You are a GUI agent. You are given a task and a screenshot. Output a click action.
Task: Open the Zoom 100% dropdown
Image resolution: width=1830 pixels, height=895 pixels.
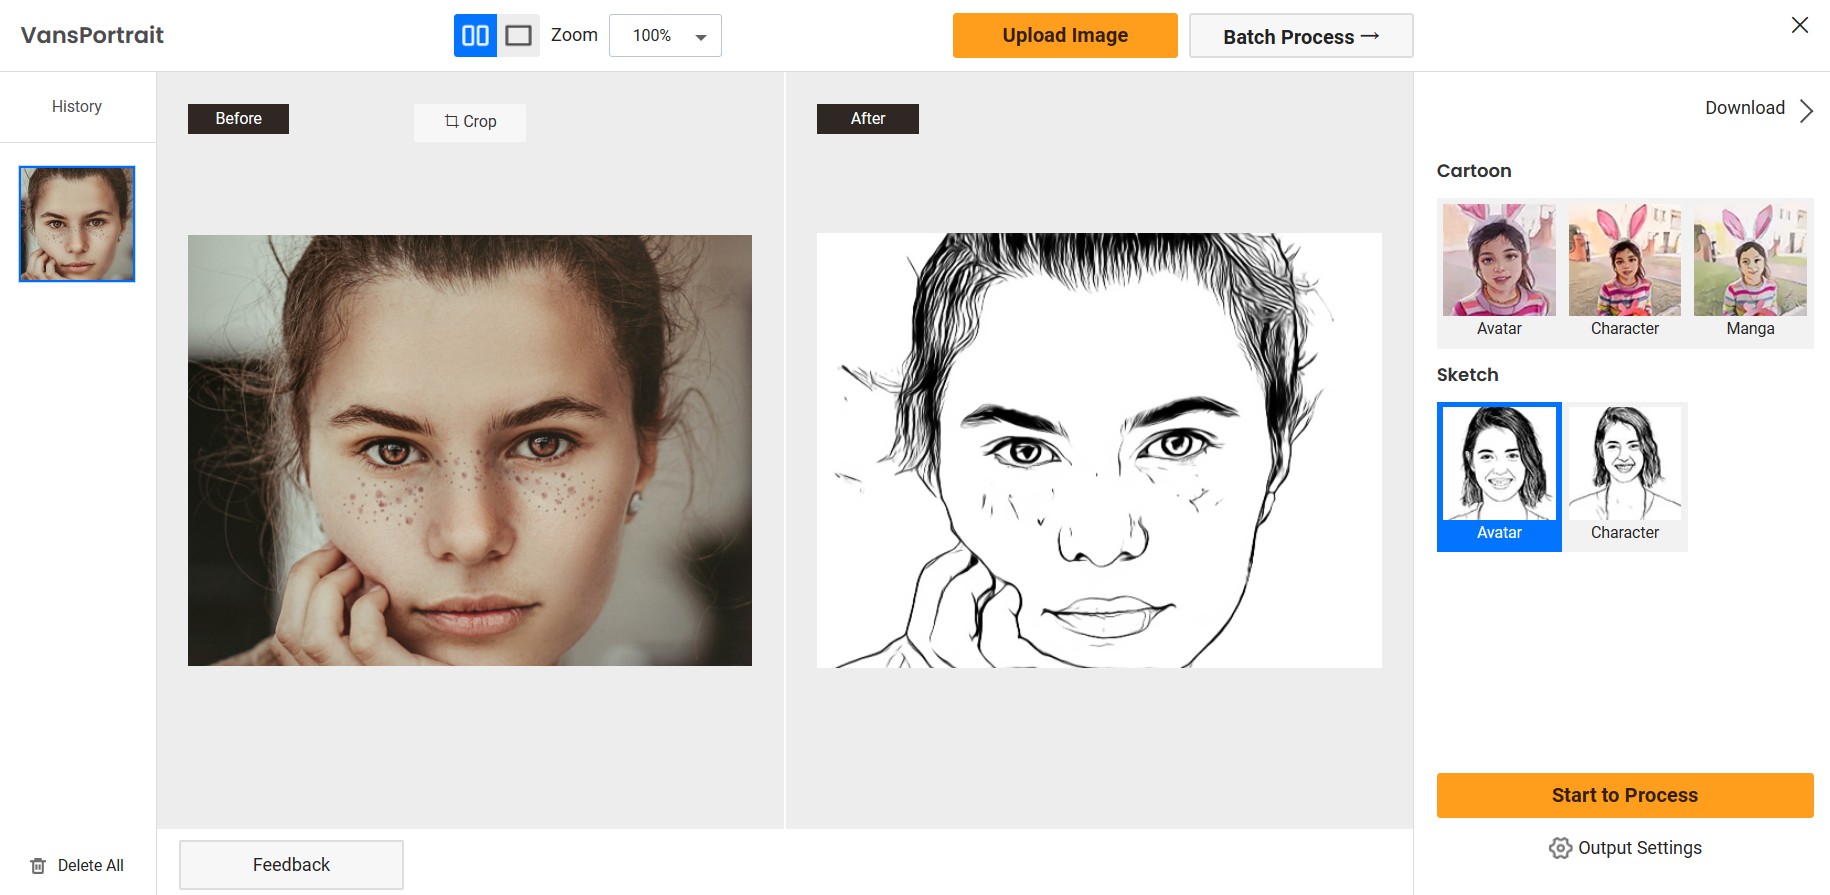pos(665,36)
